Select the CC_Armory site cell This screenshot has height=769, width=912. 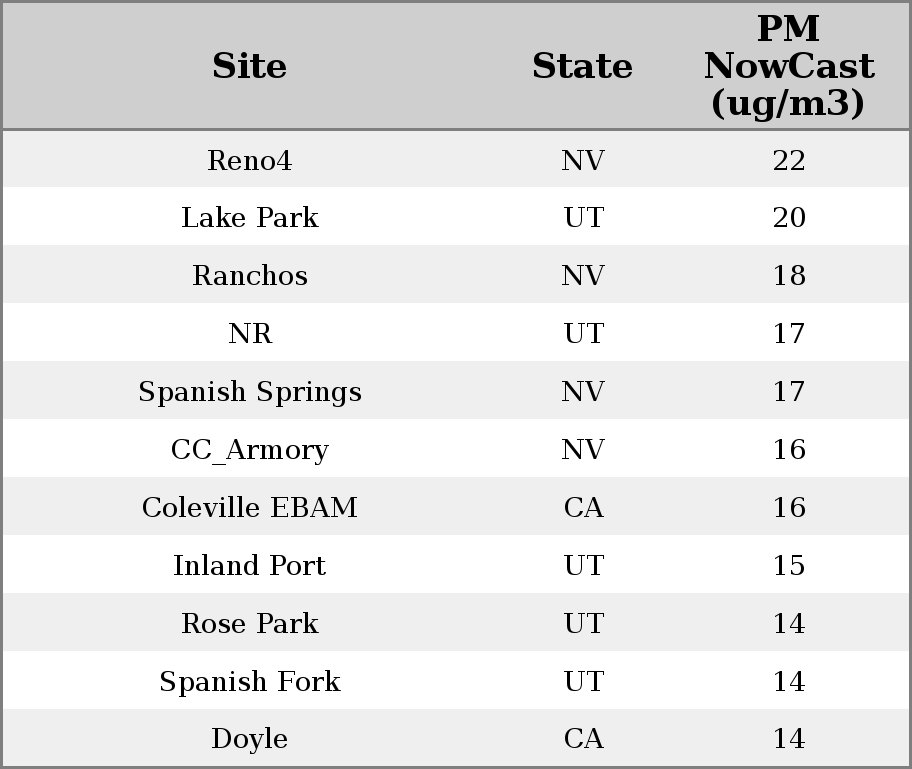click(249, 450)
